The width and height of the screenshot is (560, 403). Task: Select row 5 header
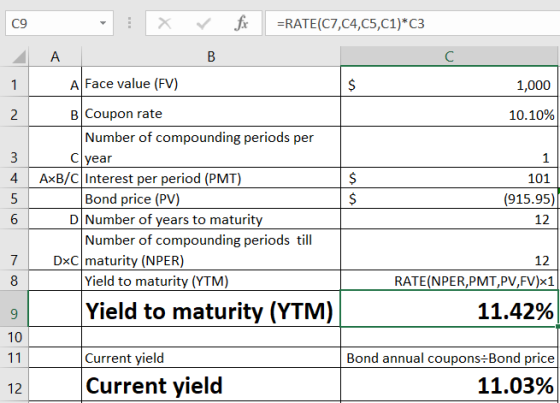14,199
